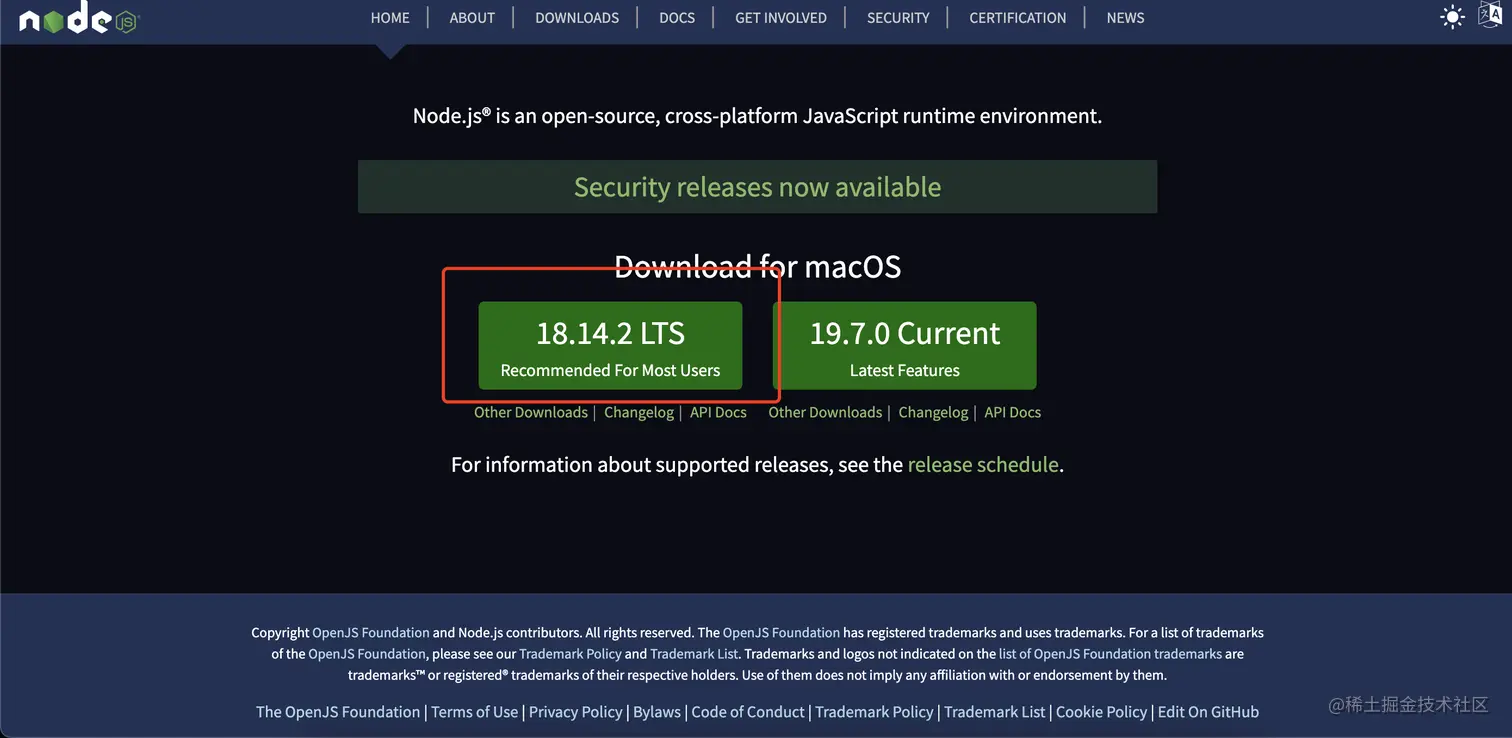
Task: Open the DOWNLOADS menu item
Action: pos(577,17)
